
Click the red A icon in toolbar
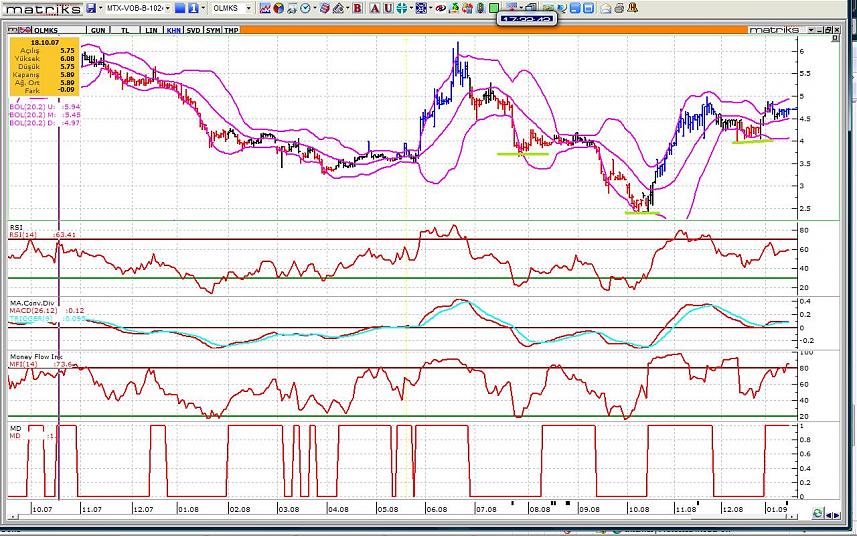[373, 8]
